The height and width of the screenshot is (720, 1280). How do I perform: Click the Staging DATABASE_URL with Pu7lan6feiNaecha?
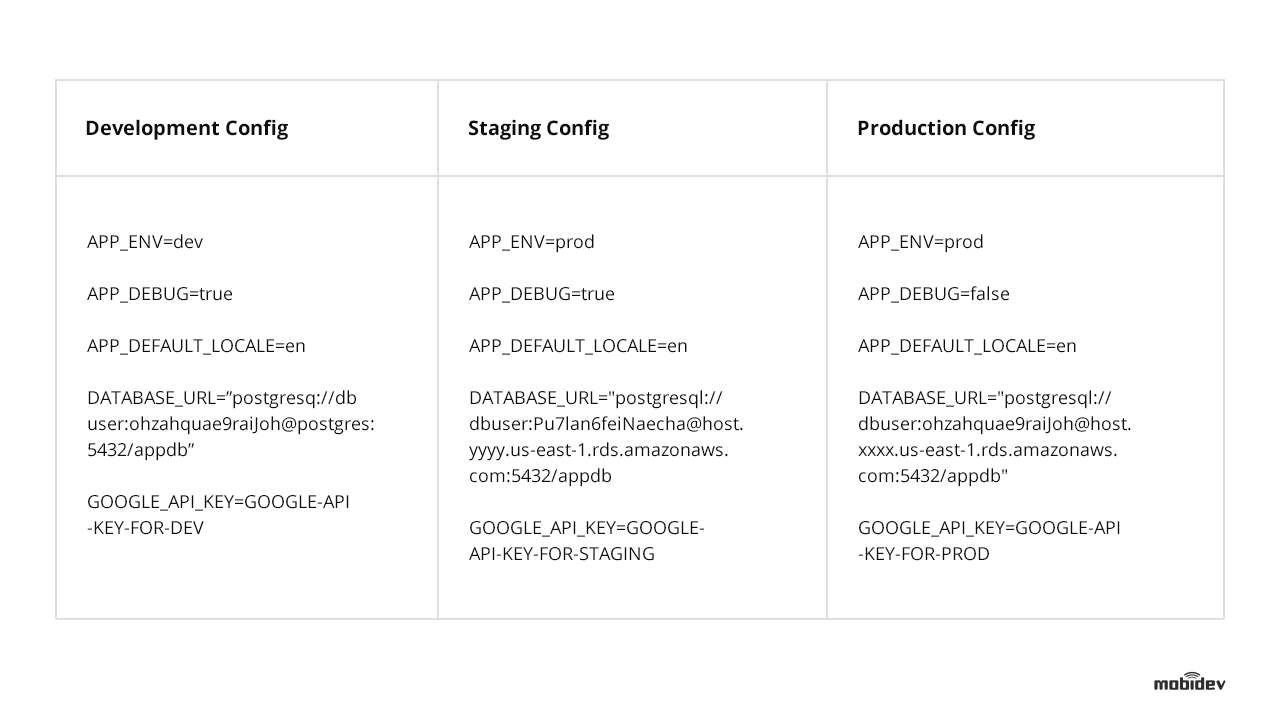pyautogui.click(x=606, y=424)
